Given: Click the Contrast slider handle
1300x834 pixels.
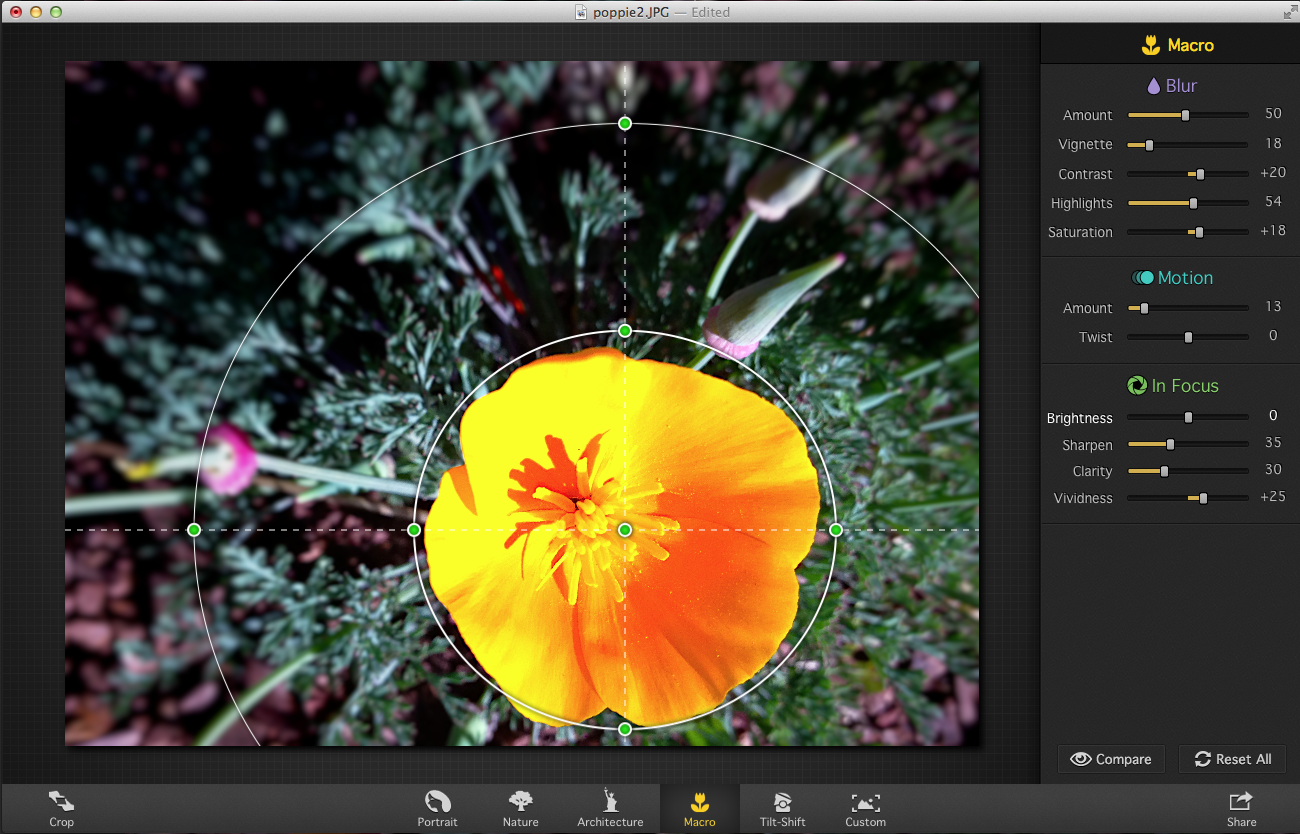Looking at the screenshot, I should click(x=1200, y=174).
